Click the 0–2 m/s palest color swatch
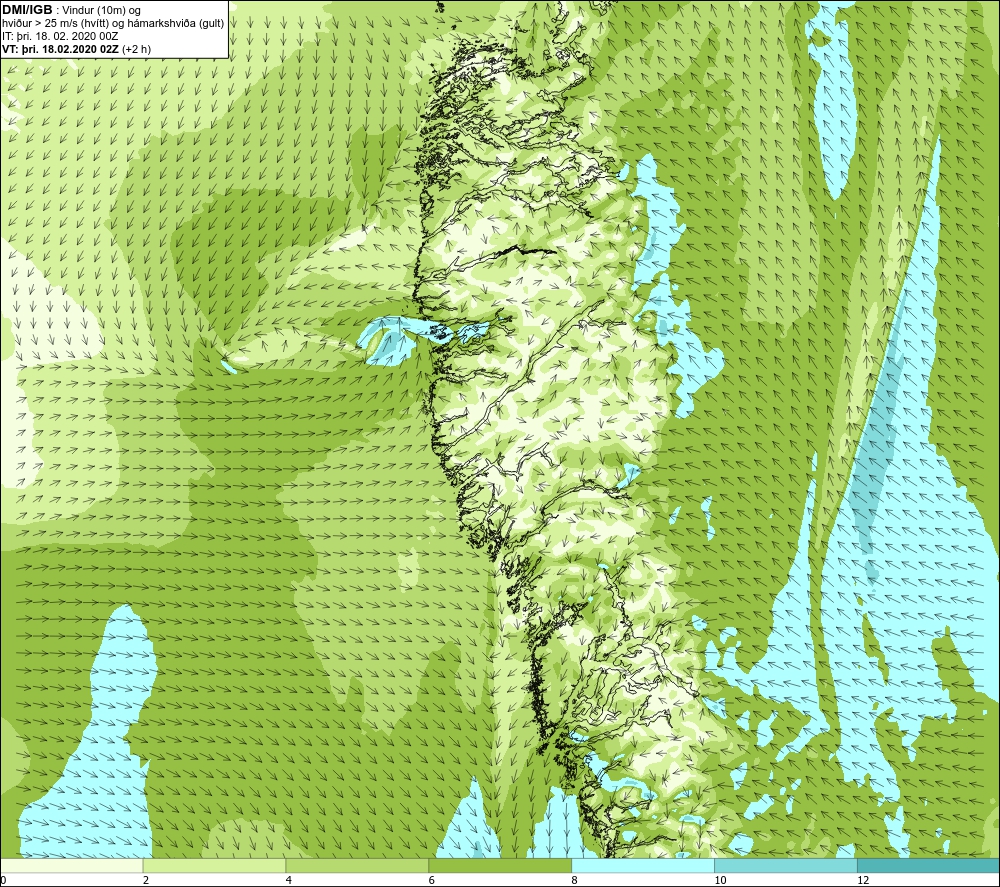Screen dimensions: 1000x887 tap(71, 865)
